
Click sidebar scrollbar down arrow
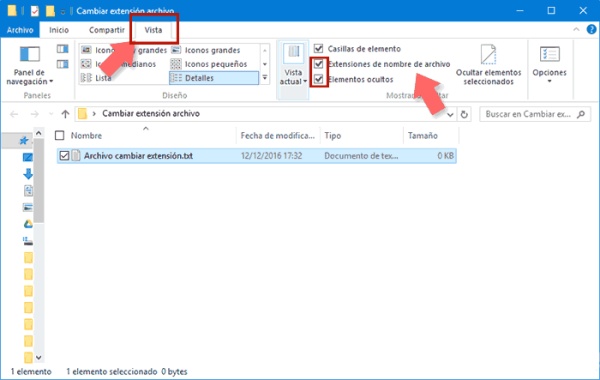[x=38, y=357]
